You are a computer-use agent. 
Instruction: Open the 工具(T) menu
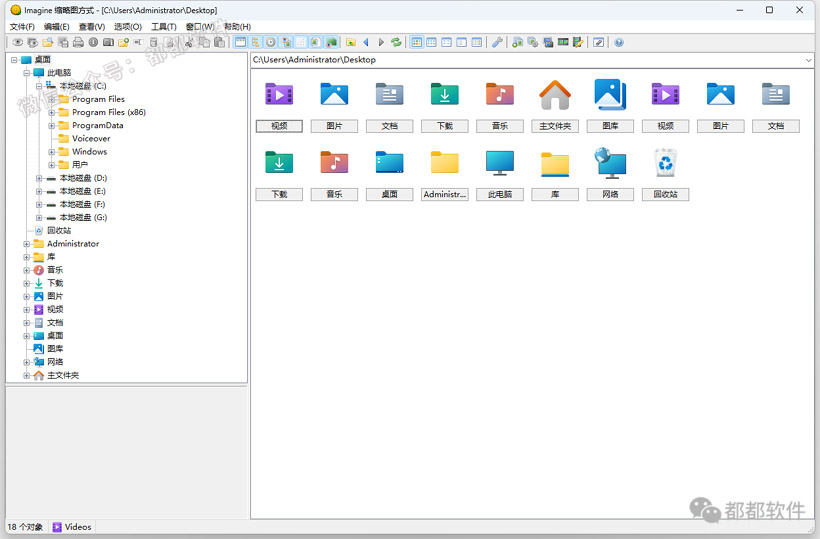pyautogui.click(x=164, y=27)
